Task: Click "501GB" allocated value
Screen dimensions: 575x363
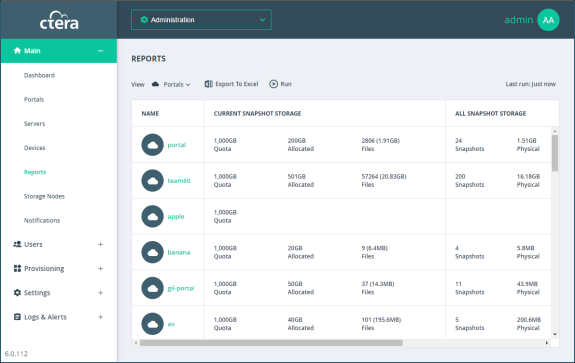Action: (x=296, y=176)
